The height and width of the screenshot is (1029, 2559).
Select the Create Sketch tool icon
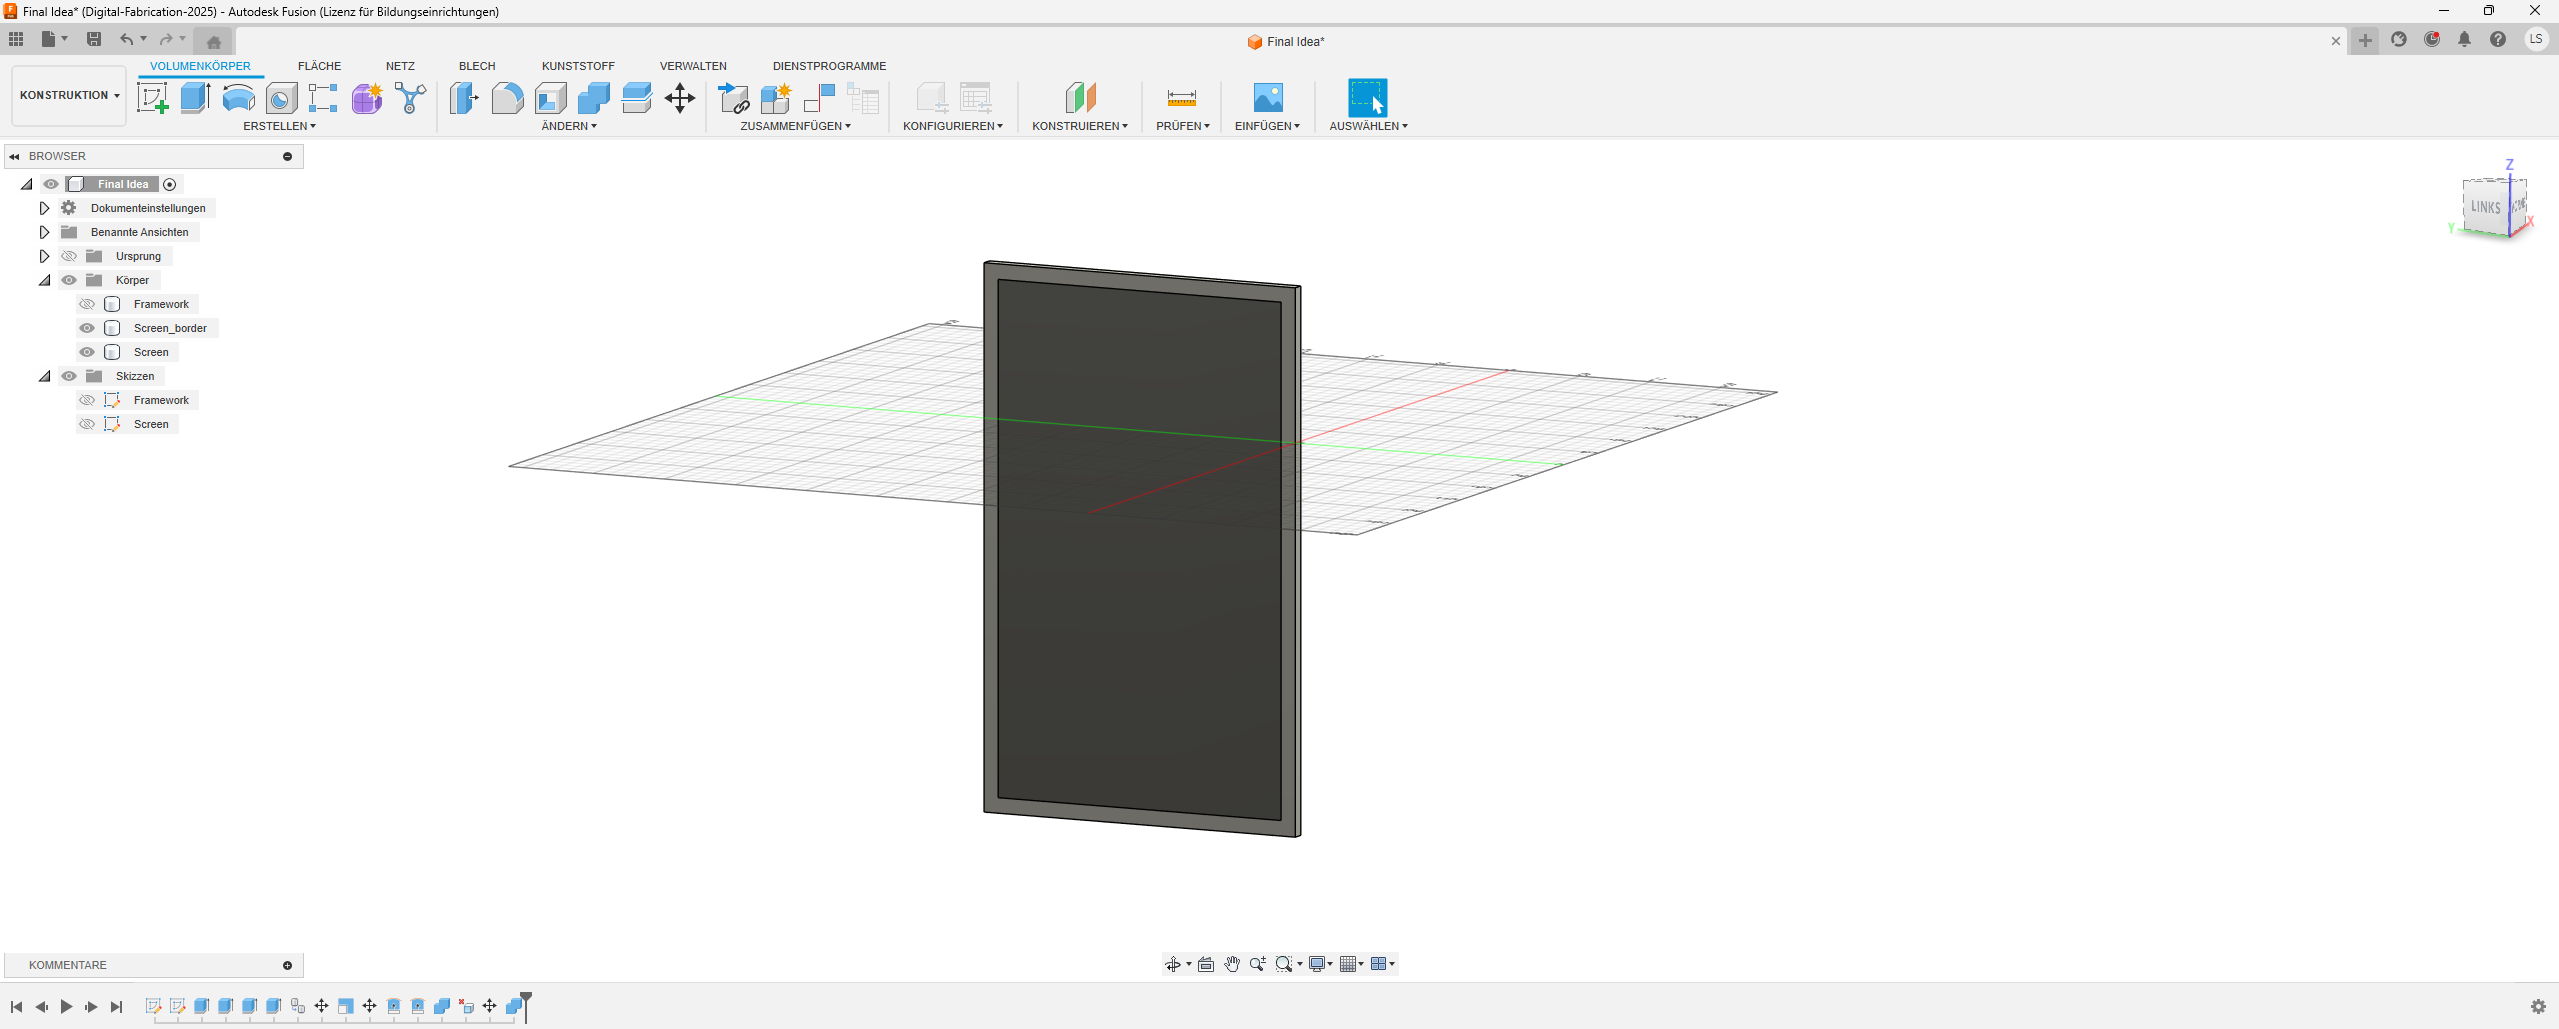152,98
